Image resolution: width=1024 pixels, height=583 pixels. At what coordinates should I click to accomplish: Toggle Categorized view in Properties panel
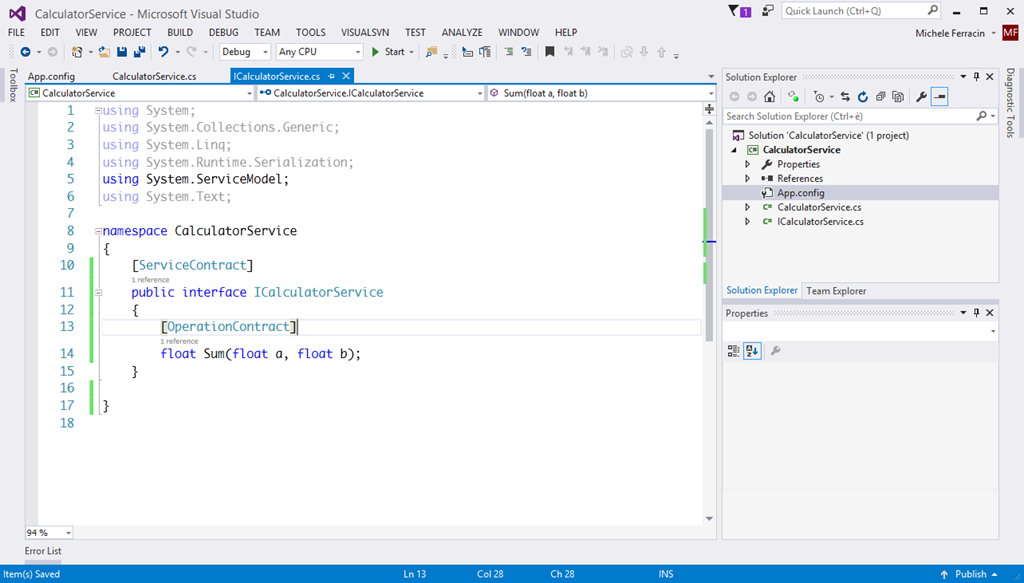(733, 351)
